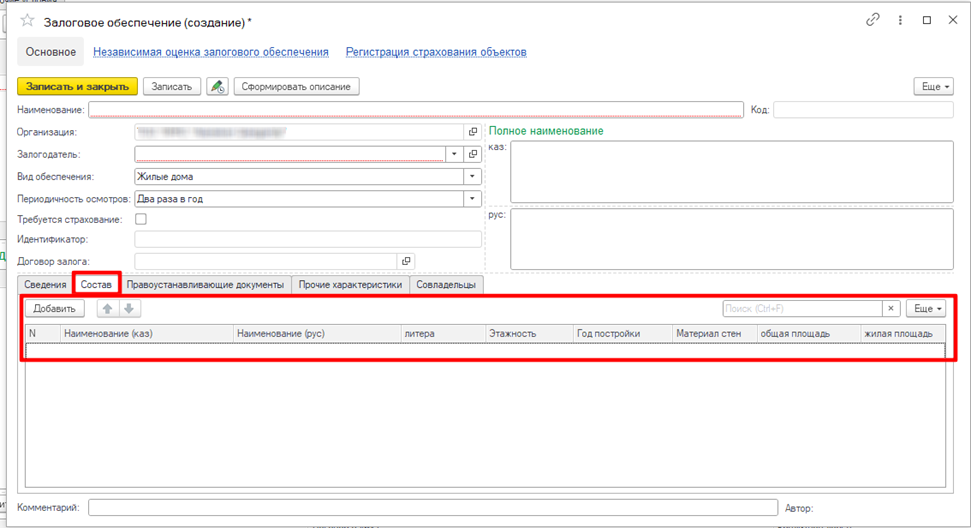Click the Идентификатор input field
Image resolution: width=971 pixels, height=528 pixels.
pos(308,239)
